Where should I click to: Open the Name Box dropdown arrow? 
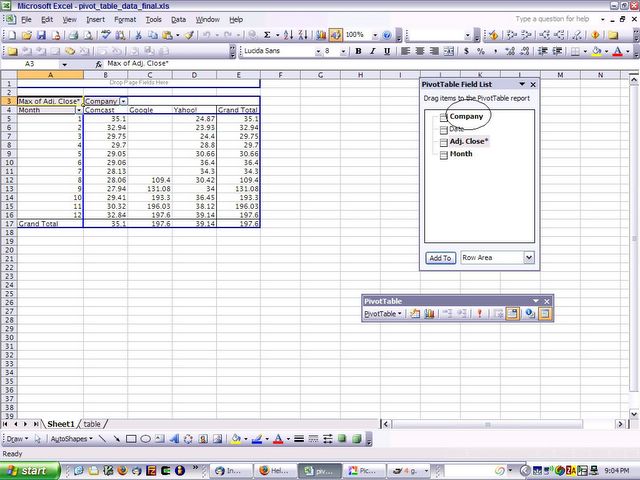[x=64, y=64]
